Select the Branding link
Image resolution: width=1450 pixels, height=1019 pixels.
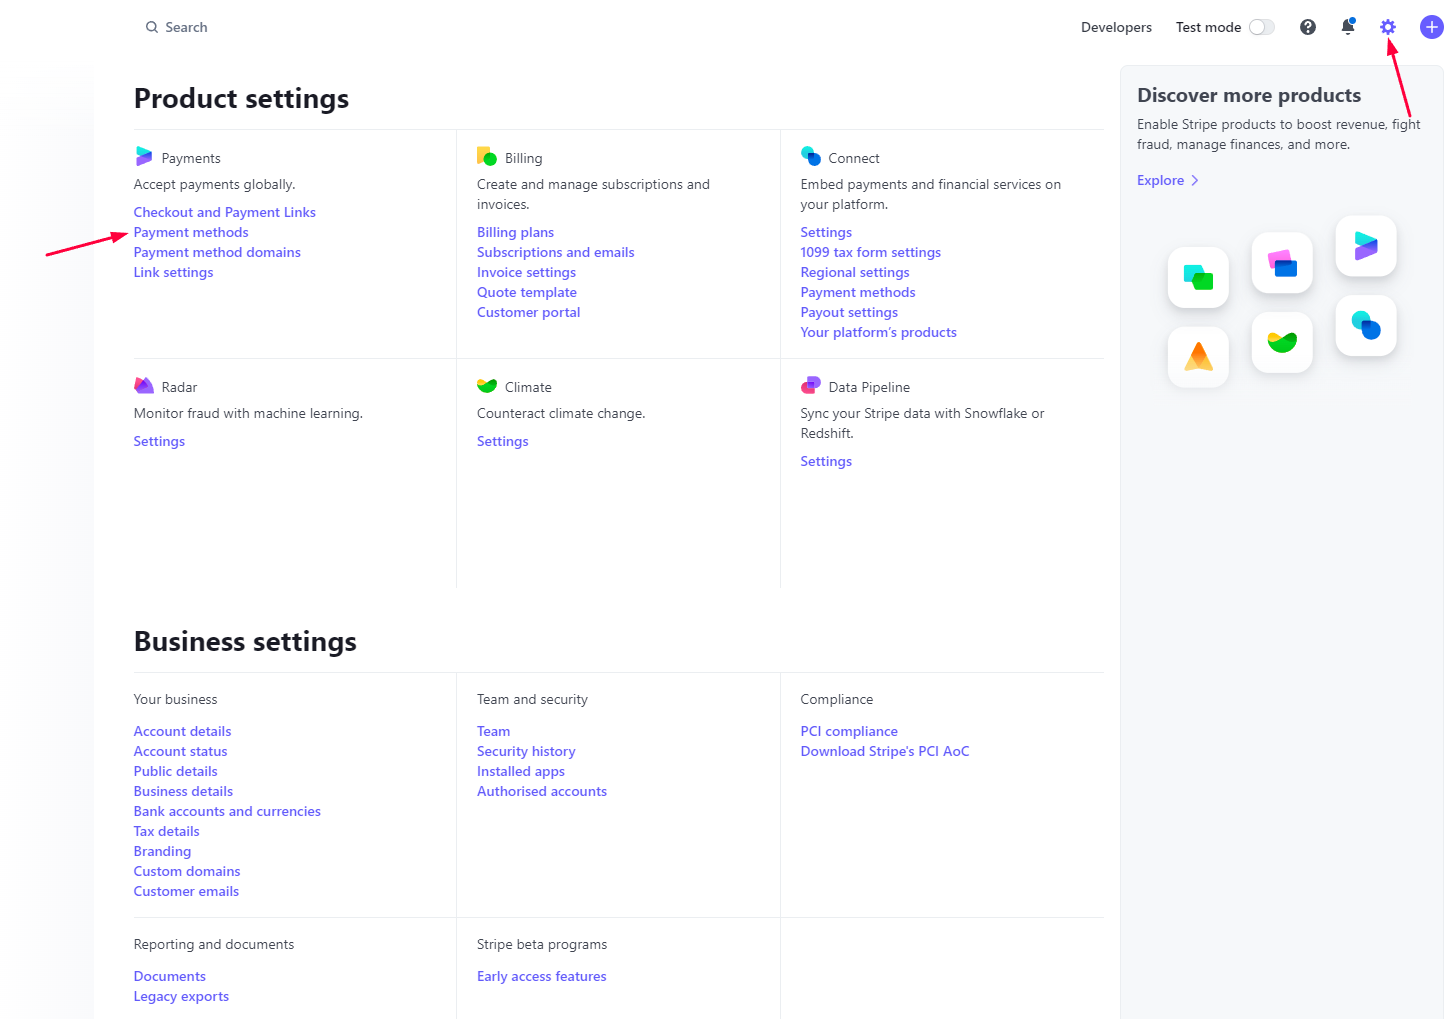click(162, 851)
